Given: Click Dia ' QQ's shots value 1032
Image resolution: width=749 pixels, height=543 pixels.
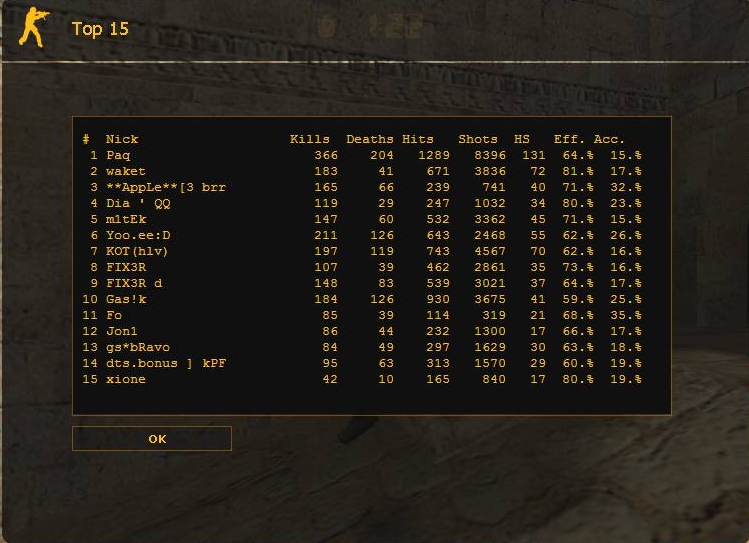Looking at the screenshot, I should pos(490,203).
